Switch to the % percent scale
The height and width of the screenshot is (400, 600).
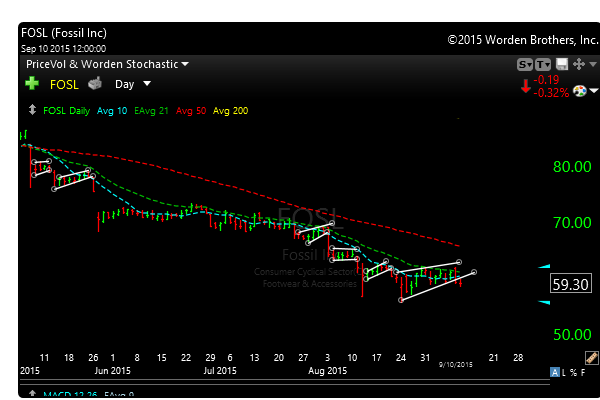point(573,372)
